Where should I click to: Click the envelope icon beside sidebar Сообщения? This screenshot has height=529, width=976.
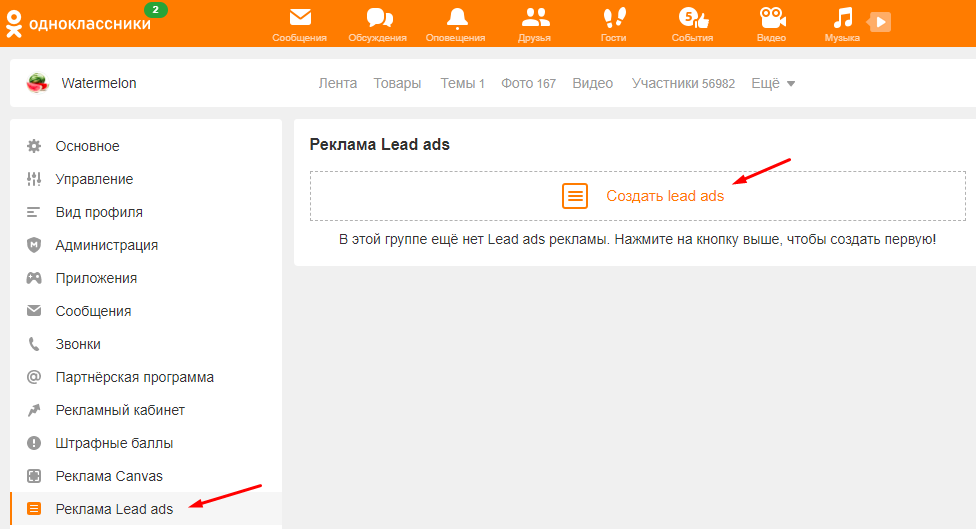pos(34,311)
